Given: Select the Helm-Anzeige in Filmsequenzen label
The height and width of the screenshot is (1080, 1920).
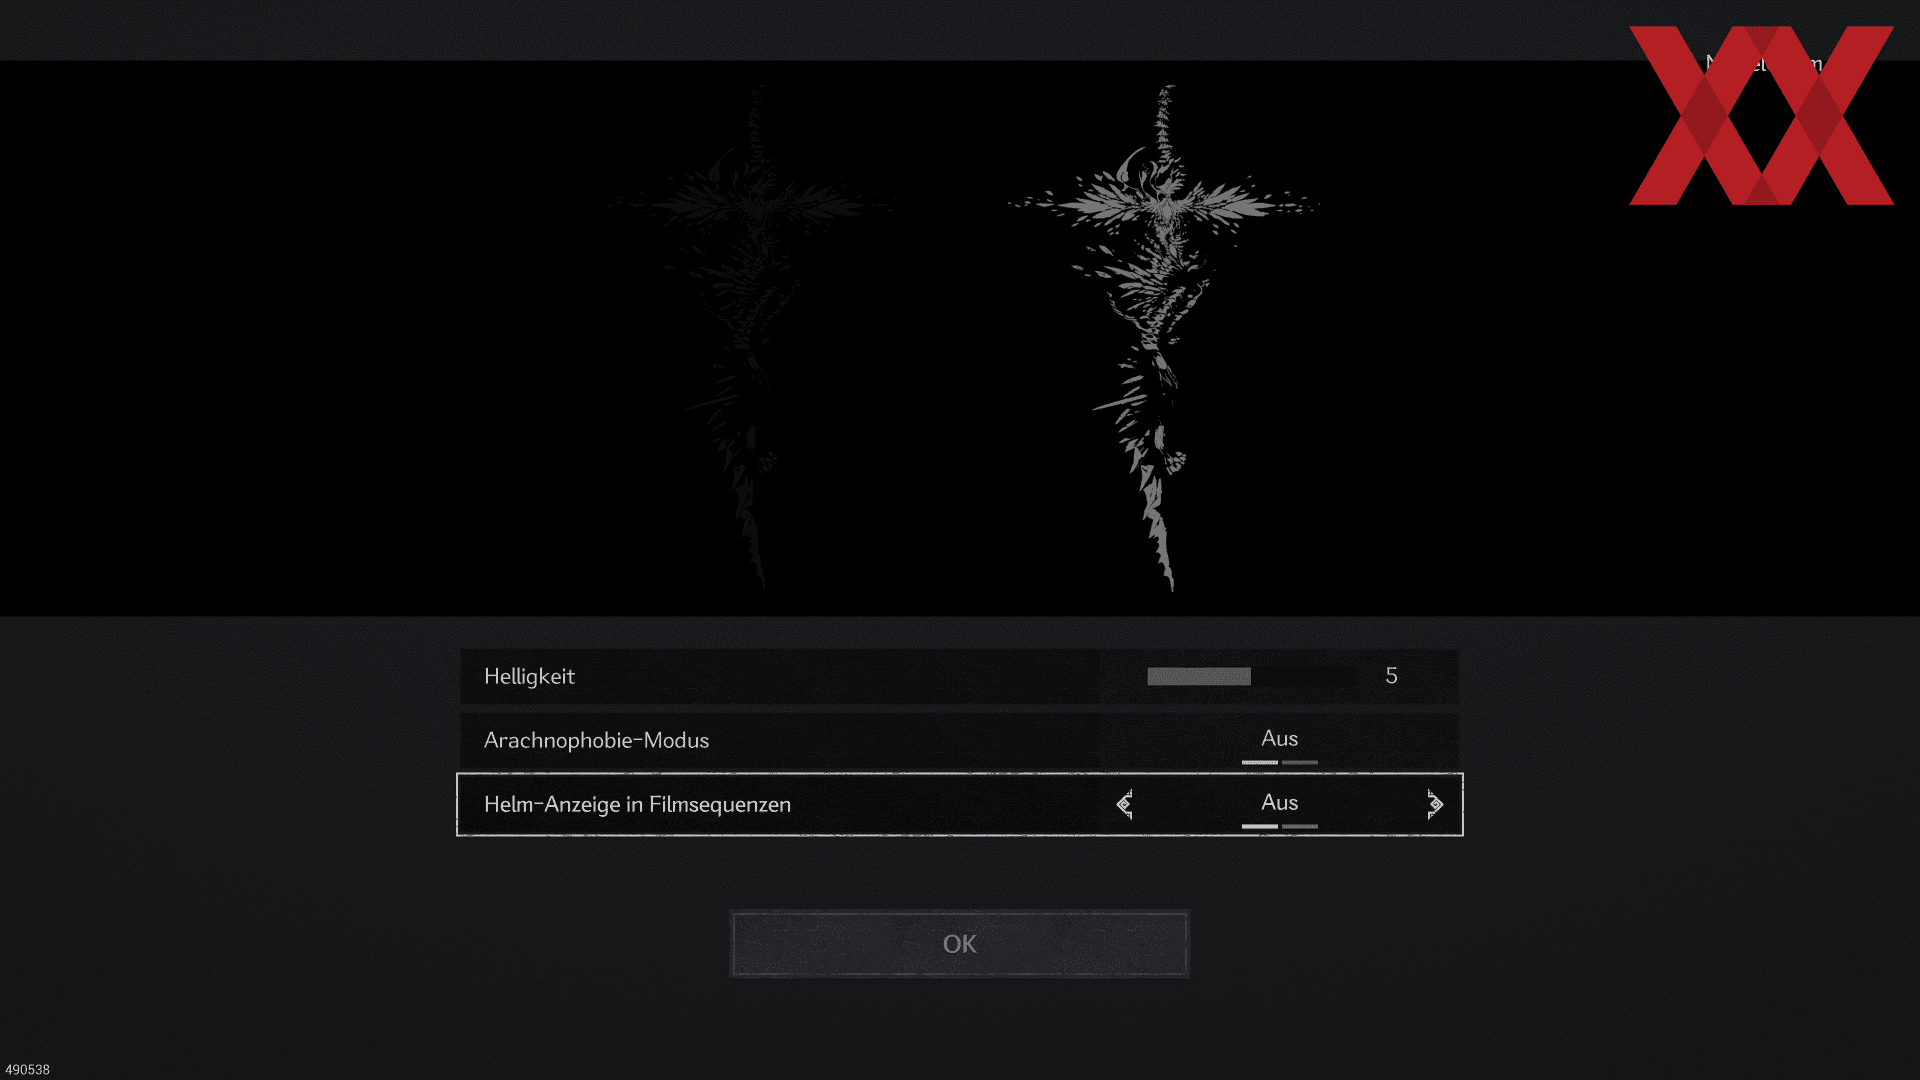Looking at the screenshot, I should point(637,805).
